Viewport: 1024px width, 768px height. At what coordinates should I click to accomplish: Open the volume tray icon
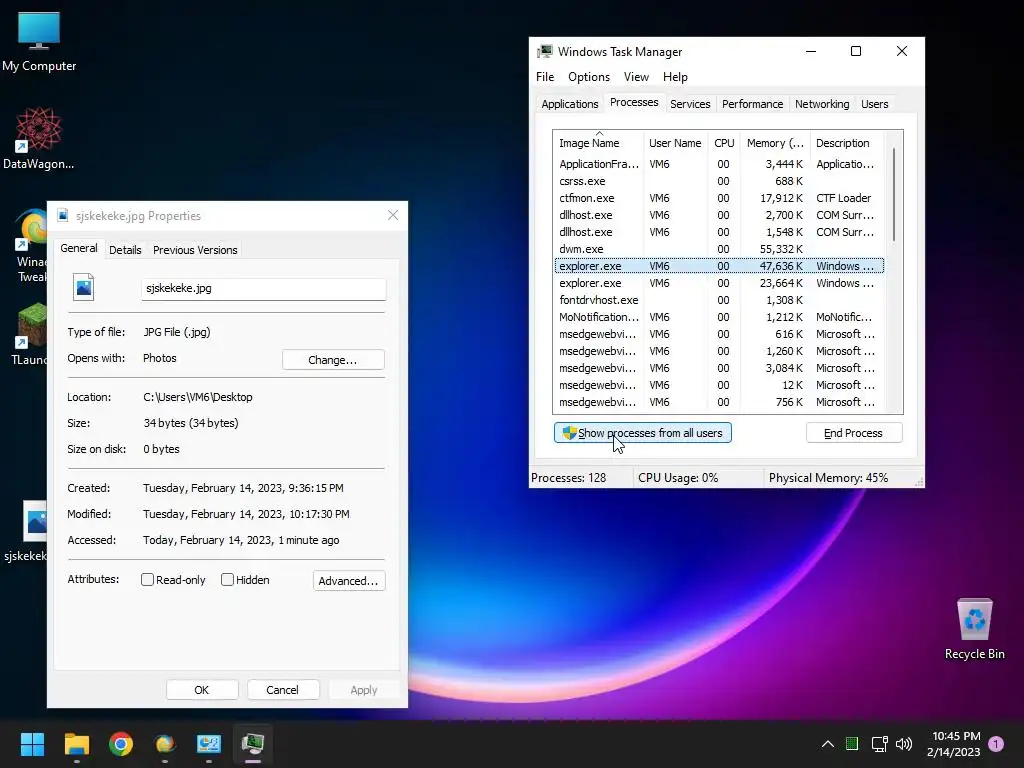tap(904, 744)
